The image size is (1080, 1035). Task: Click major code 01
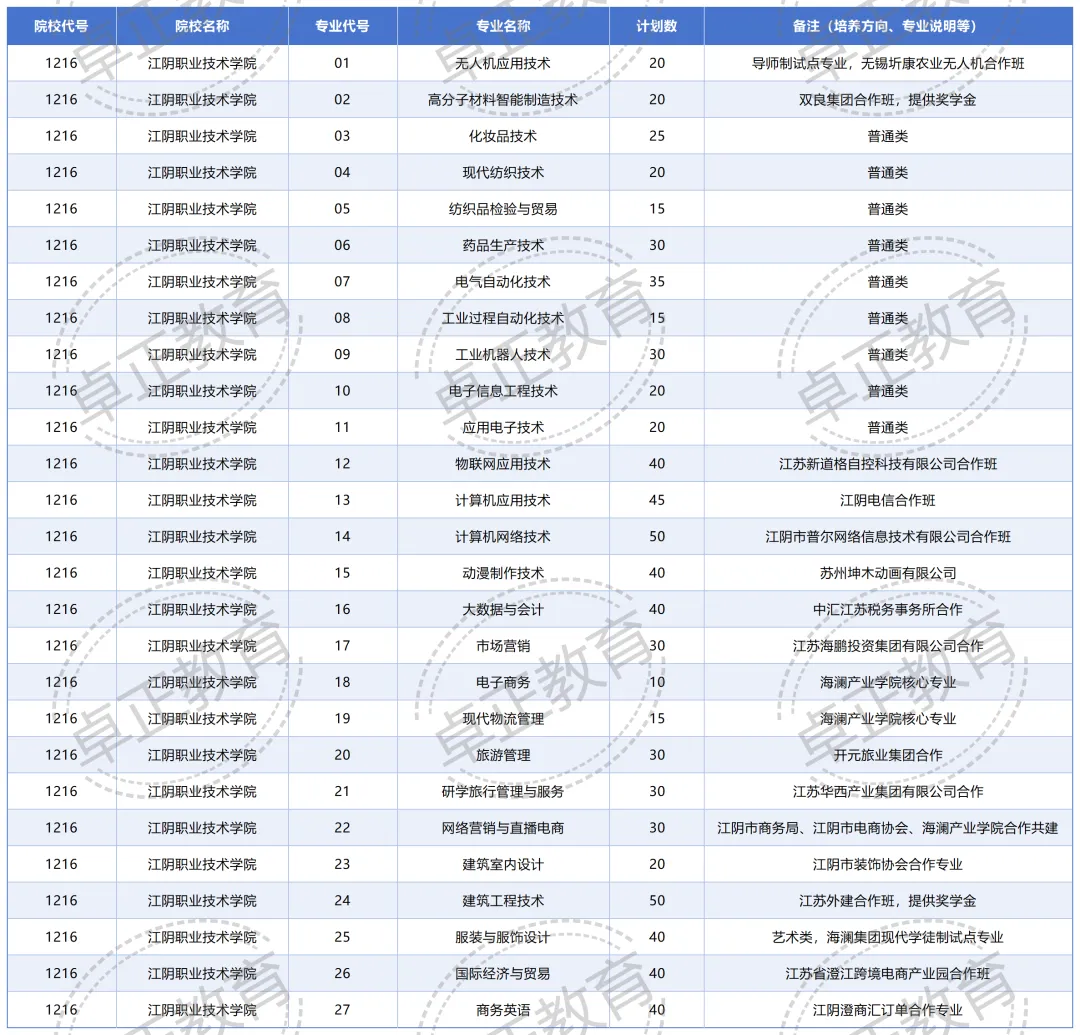pos(342,63)
